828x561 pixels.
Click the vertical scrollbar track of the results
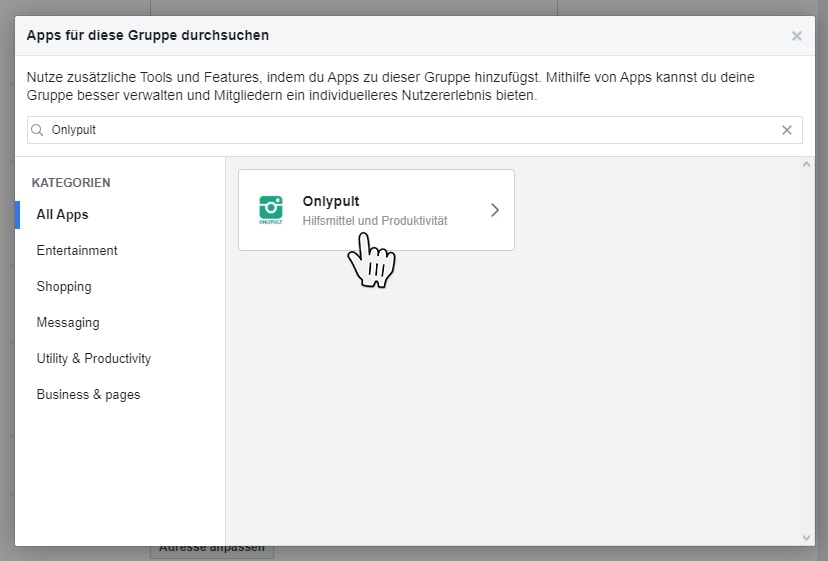(x=807, y=350)
